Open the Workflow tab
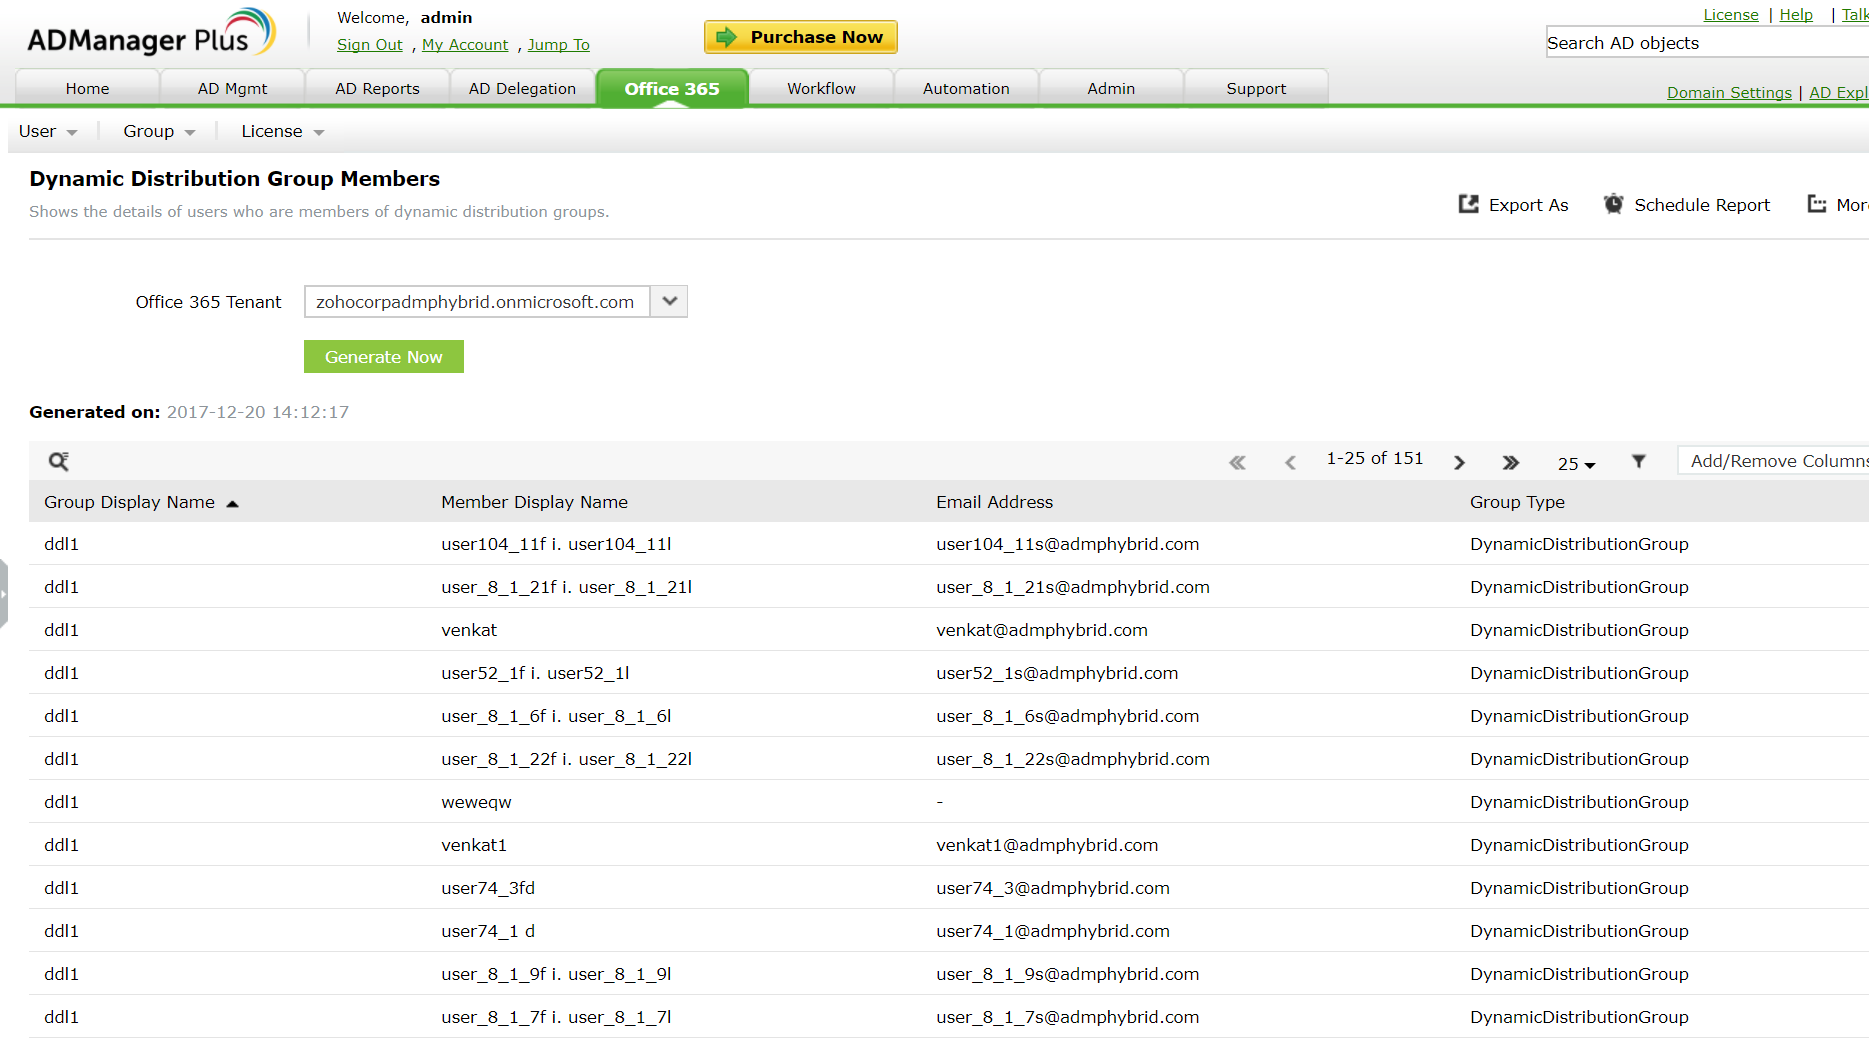Image resolution: width=1869 pixels, height=1040 pixels. coord(821,88)
